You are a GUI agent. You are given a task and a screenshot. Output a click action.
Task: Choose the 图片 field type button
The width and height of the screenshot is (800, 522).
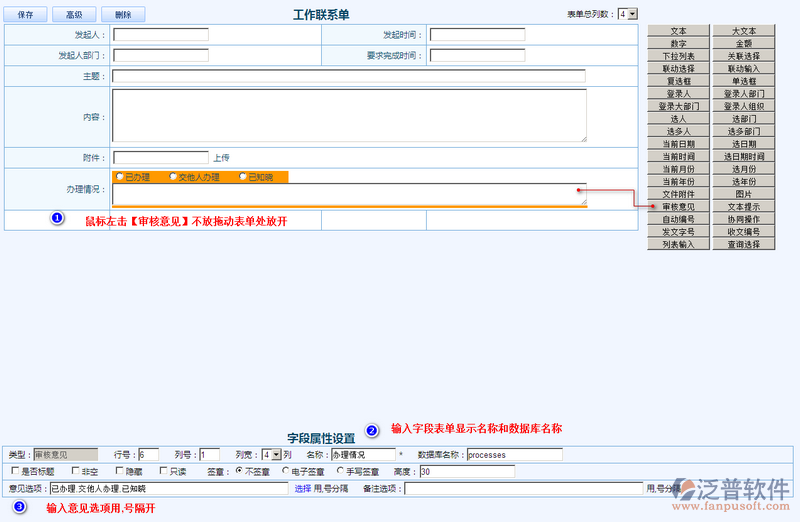coord(743,194)
